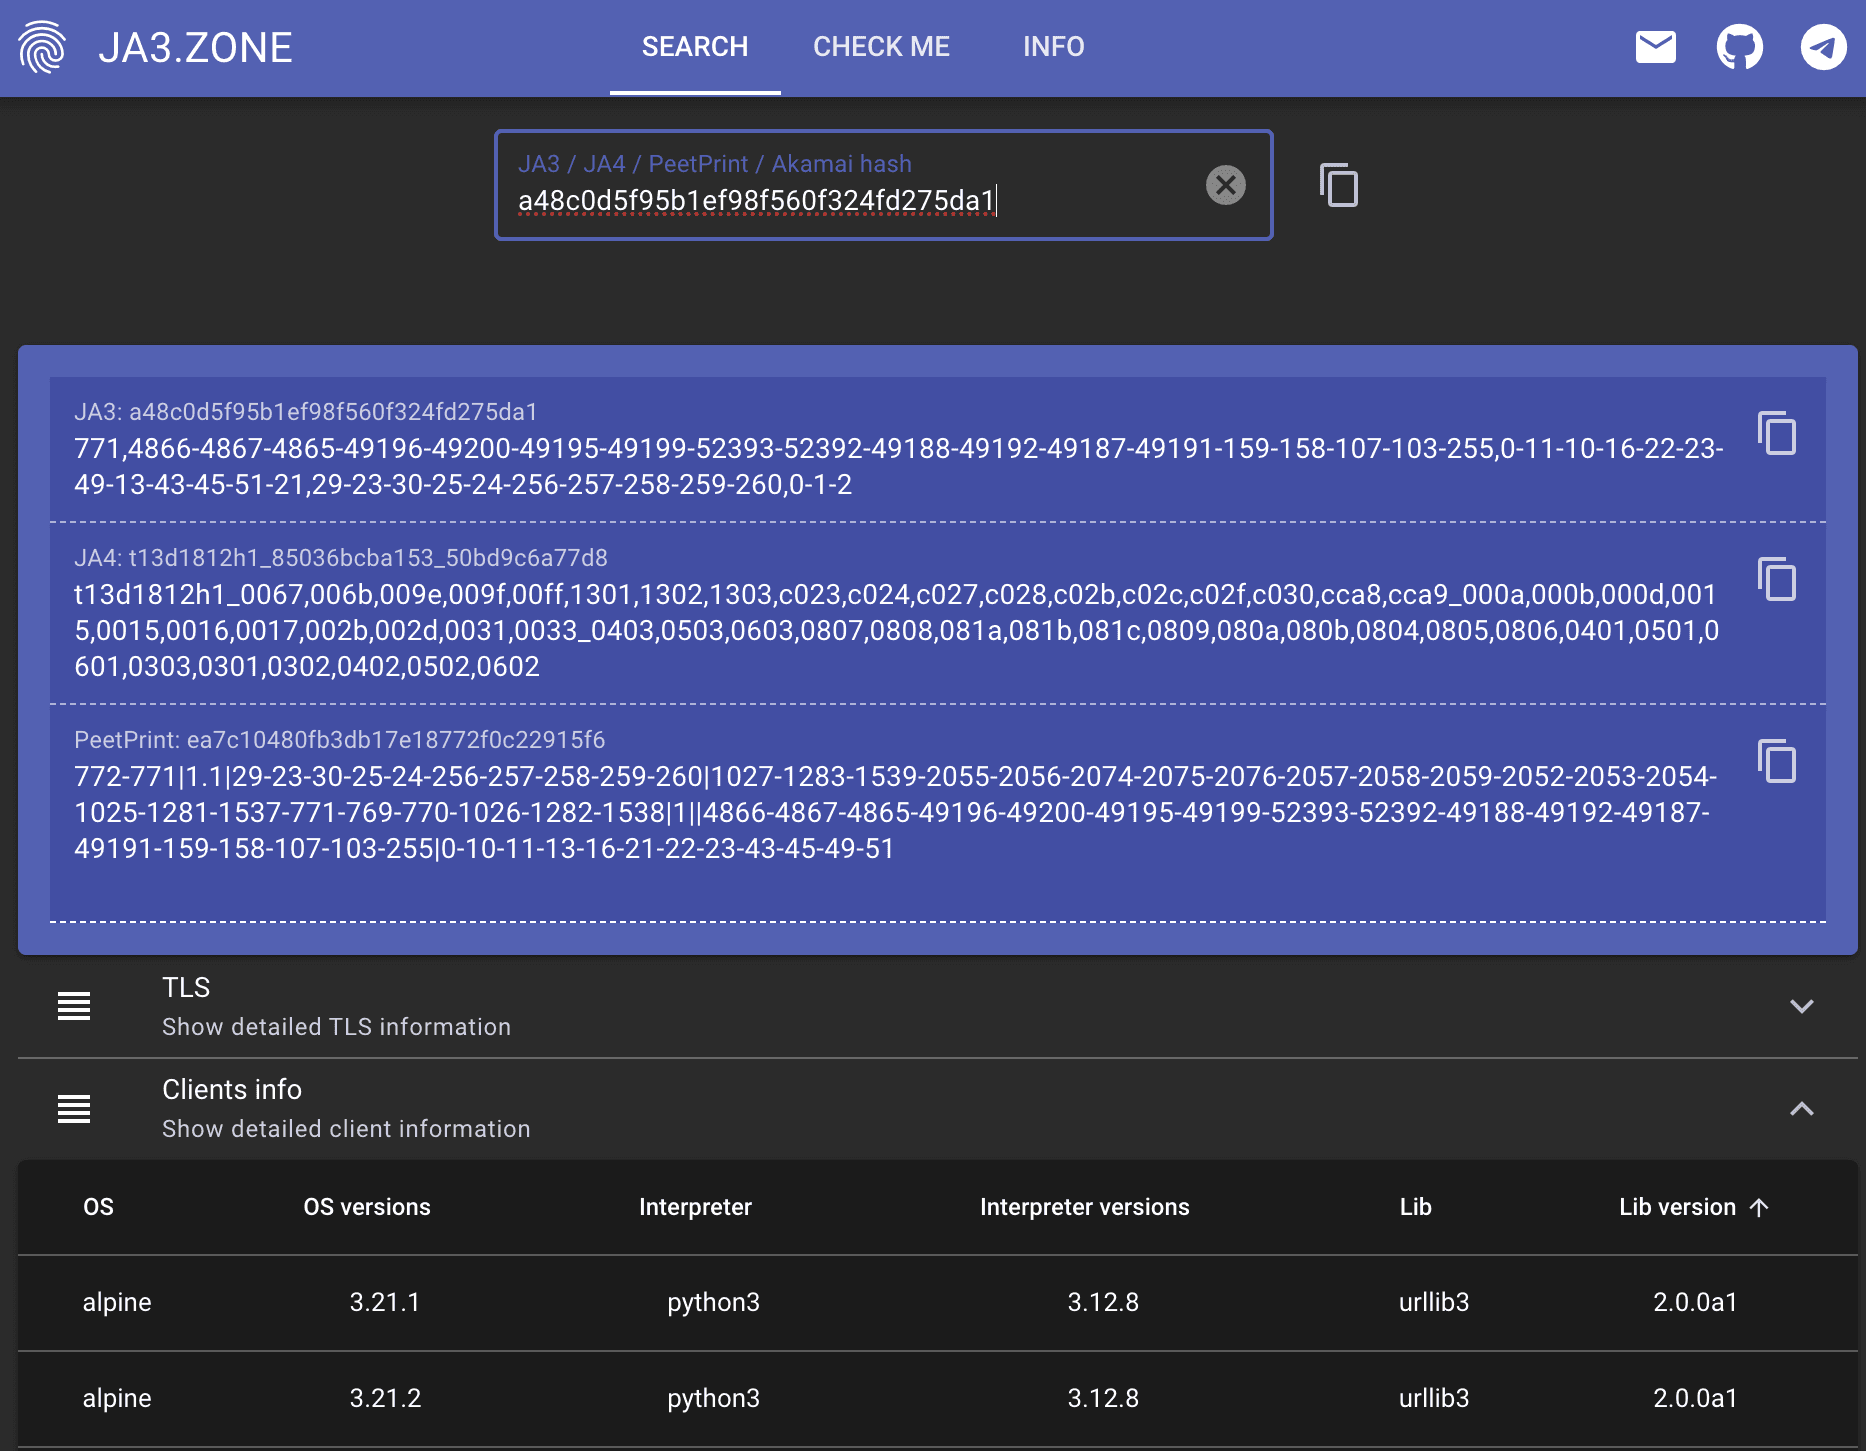Click the JA3.ZONE fingerprint logo icon
1866x1451 pixels.
42,47
